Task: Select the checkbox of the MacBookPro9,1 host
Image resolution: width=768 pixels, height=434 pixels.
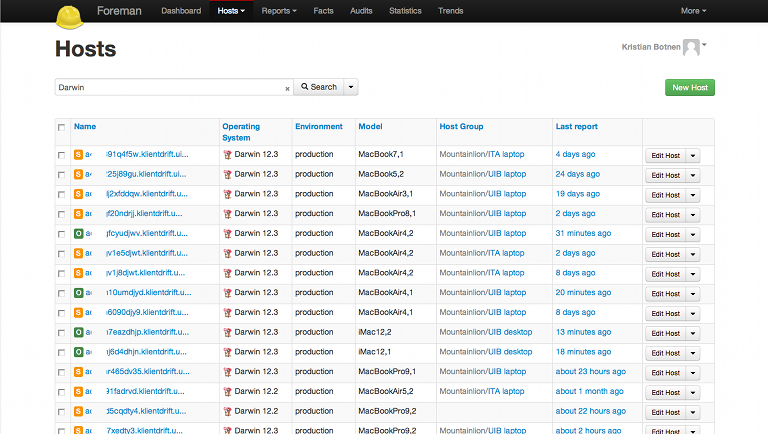Action: pyautogui.click(x=61, y=372)
